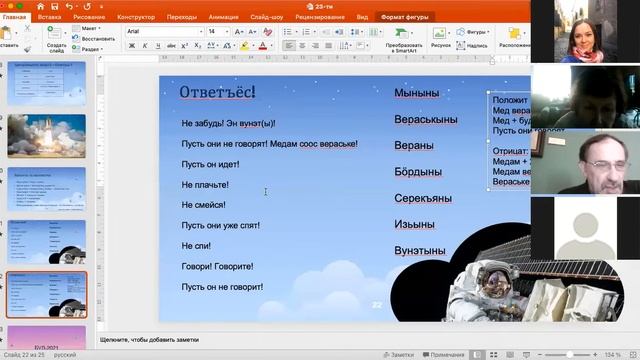Select the Вид tab
Screen dimensions: 640x360
362,17
